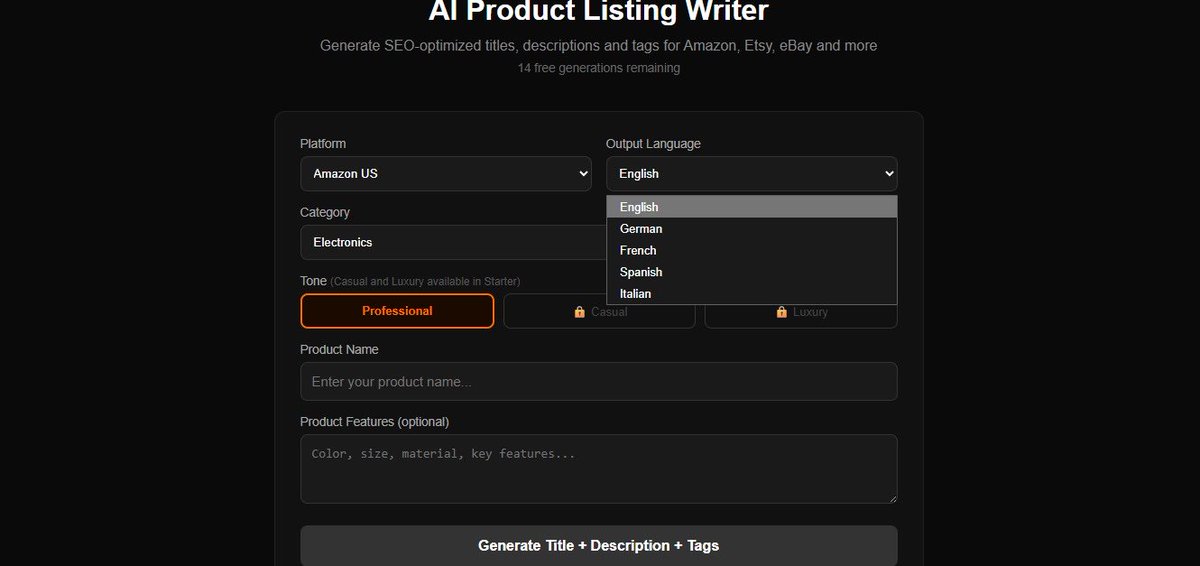The image size is (1200, 566).
Task: Click Generate Title + Description + Tags
Action: (x=599, y=546)
